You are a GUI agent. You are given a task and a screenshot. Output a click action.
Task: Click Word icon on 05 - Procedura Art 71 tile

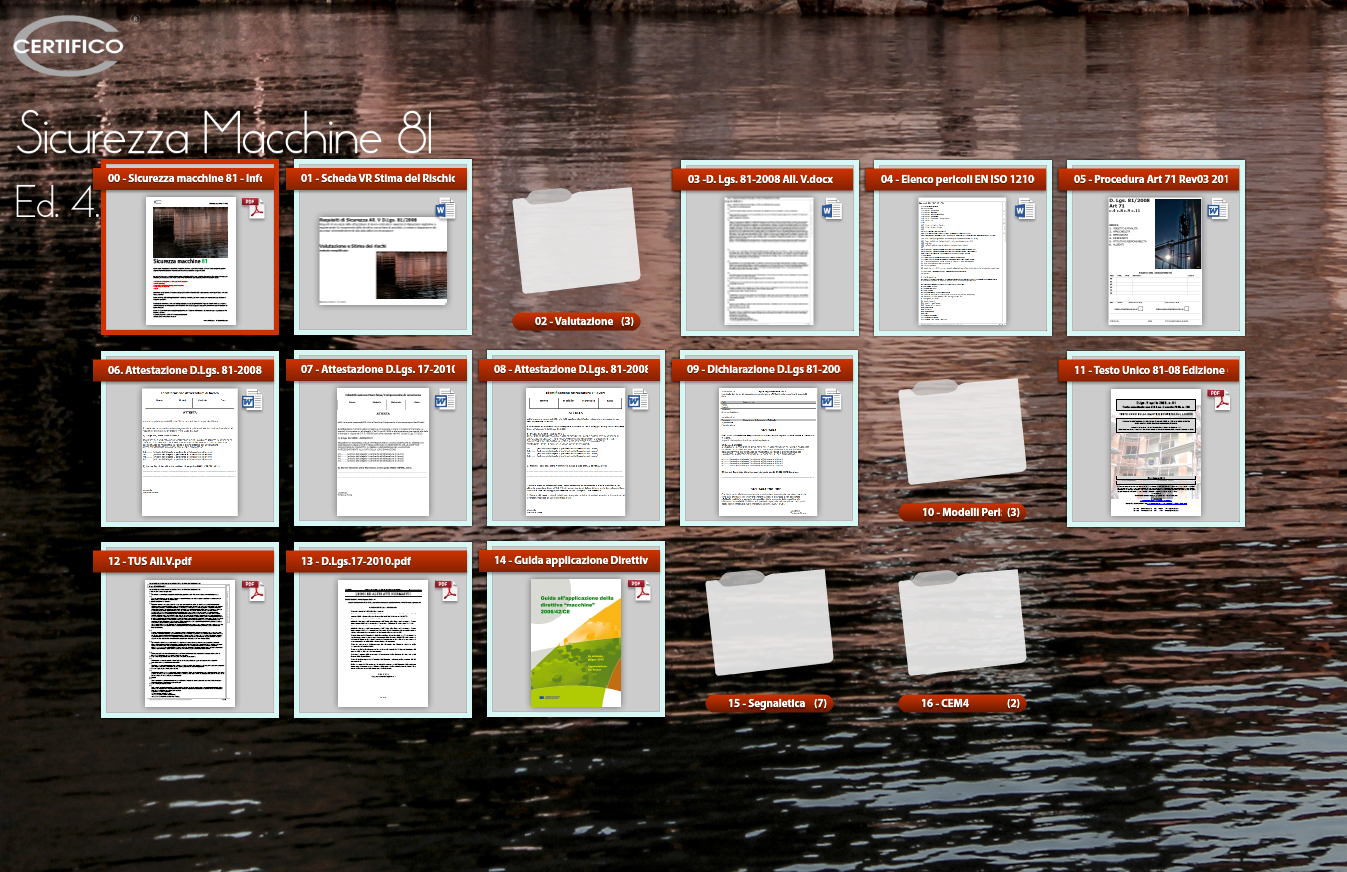[x=1219, y=209]
